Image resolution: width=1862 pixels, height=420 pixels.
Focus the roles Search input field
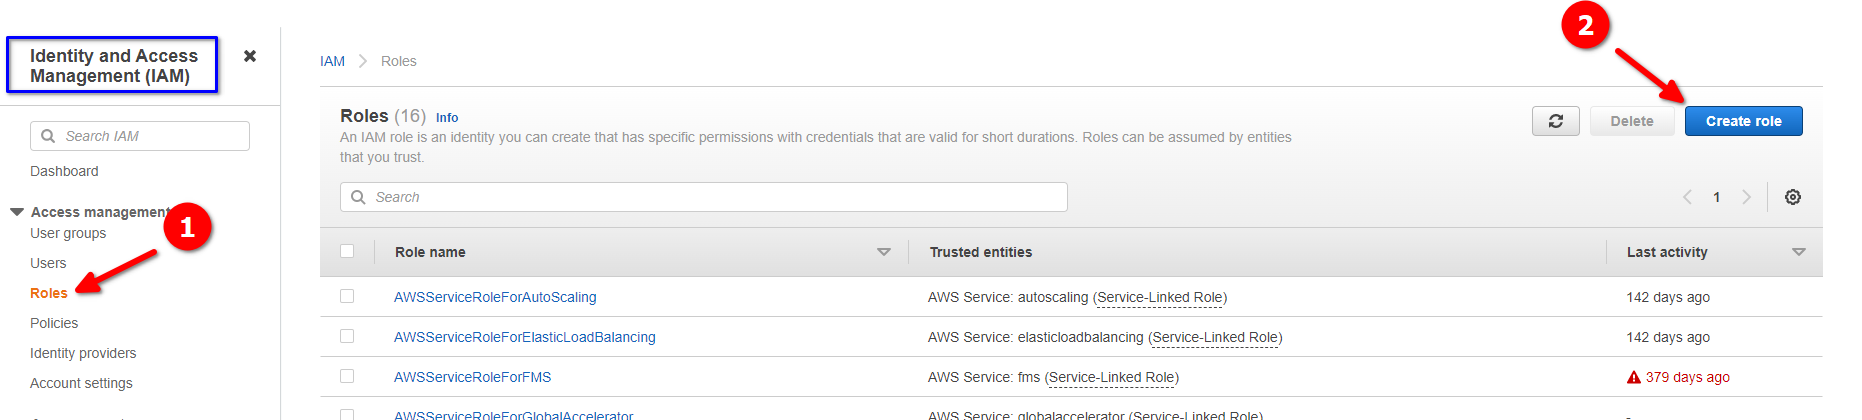coord(704,197)
